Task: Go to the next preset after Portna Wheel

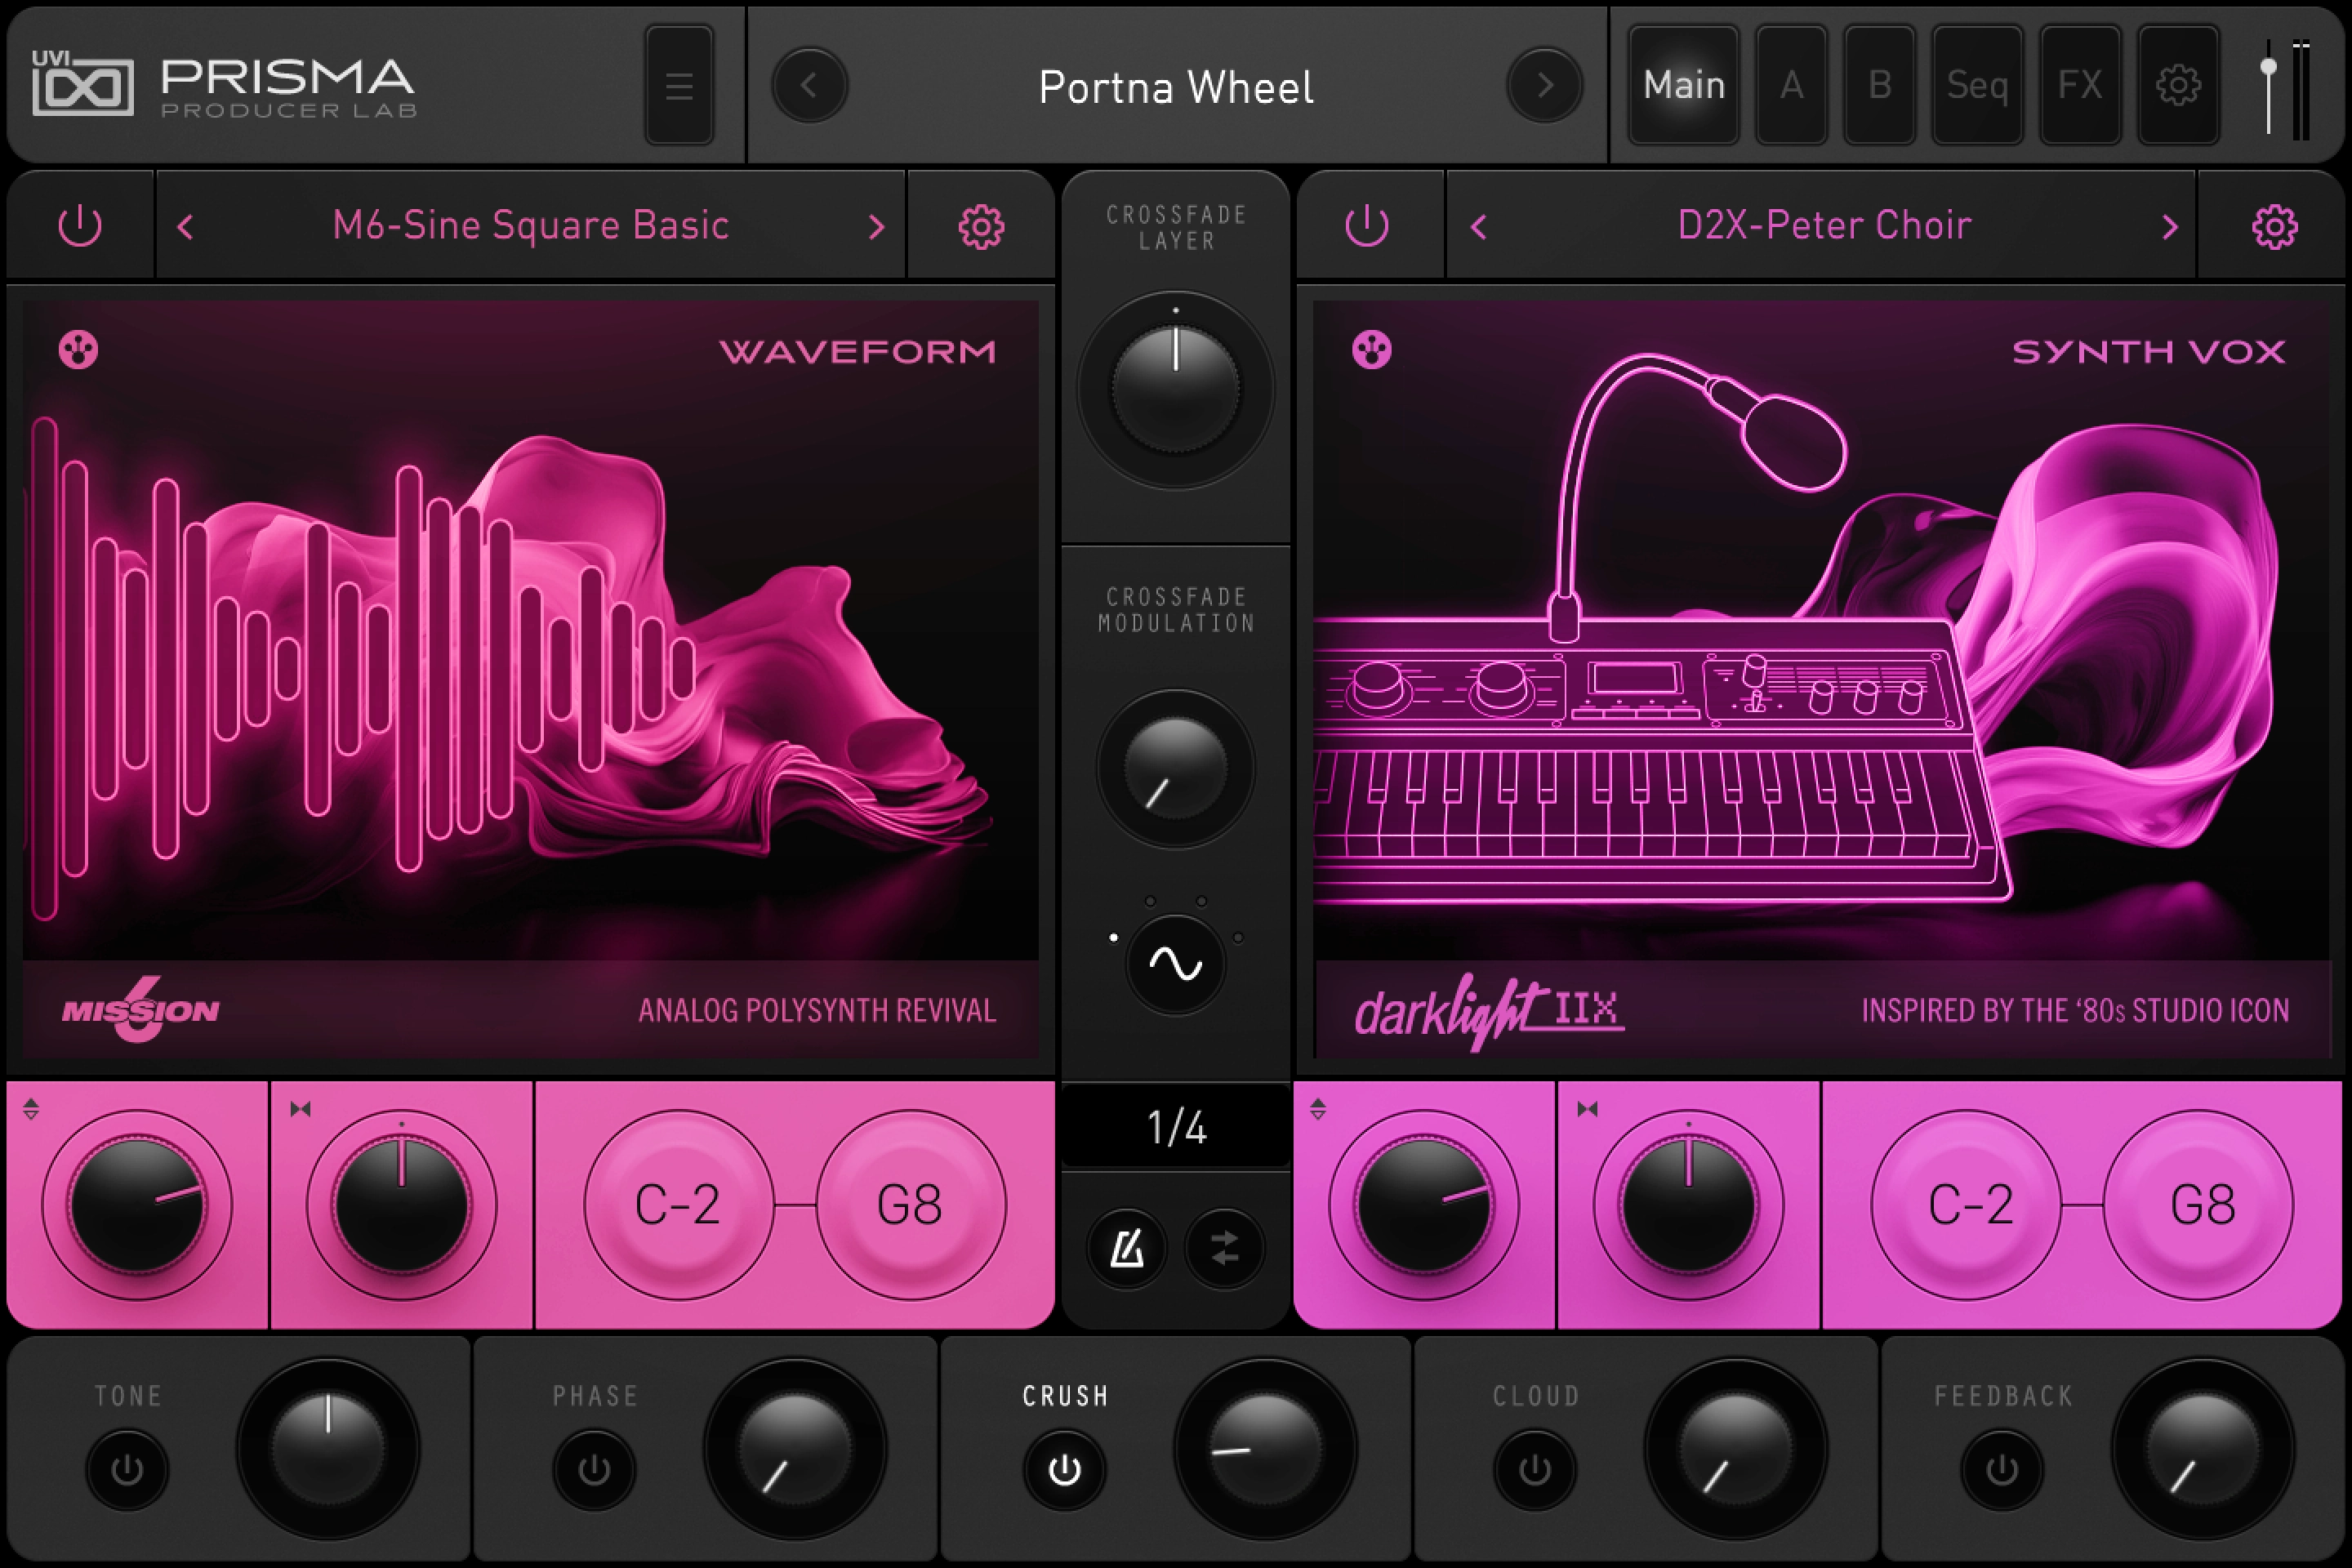Action: [1544, 85]
